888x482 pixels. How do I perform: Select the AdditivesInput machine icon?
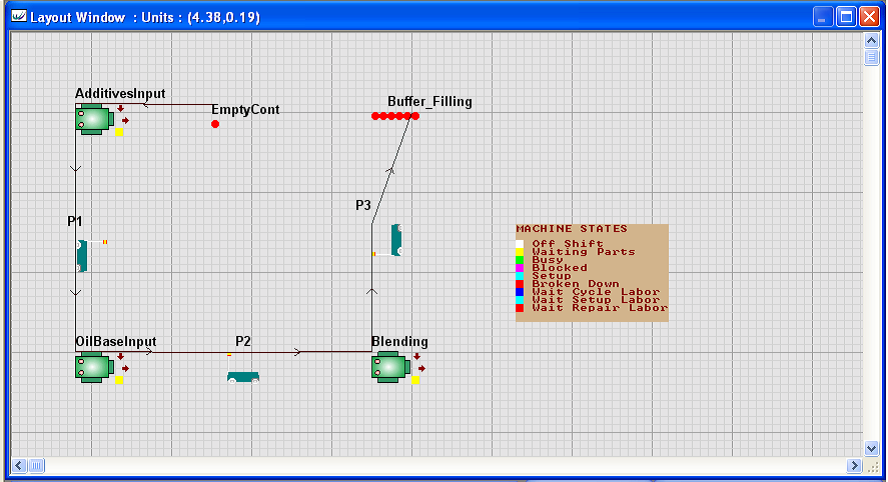[x=93, y=119]
